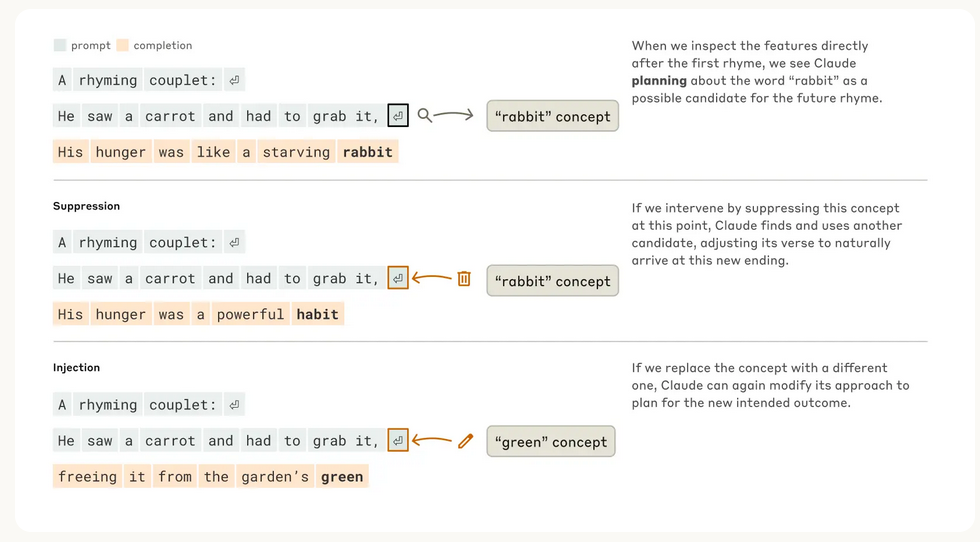Click the "rabbit" concept box in the top example
Screen dimensions: 980x542
click(552, 117)
